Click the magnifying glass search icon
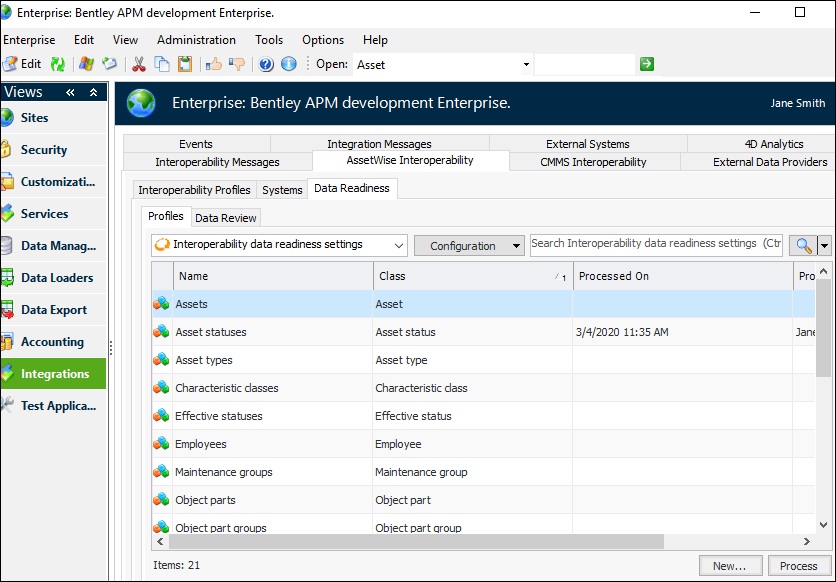Image resolution: width=836 pixels, height=582 pixels. click(x=802, y=245)
